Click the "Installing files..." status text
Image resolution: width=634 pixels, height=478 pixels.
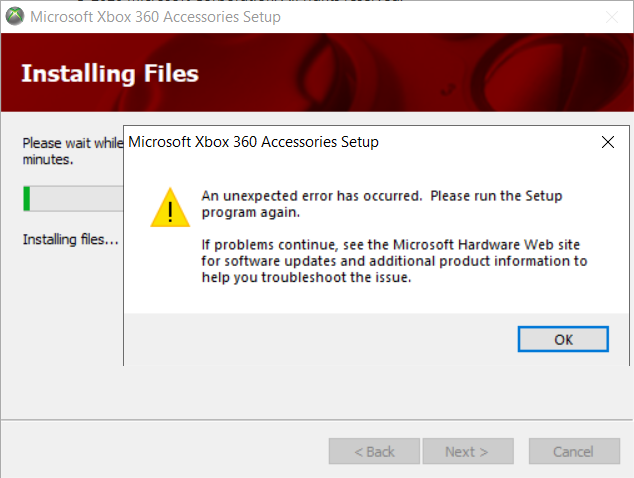click(70, 239)
